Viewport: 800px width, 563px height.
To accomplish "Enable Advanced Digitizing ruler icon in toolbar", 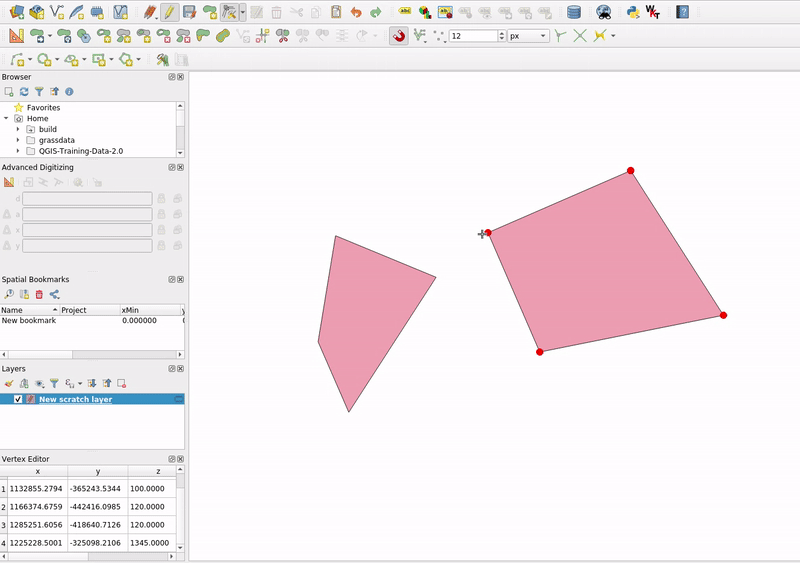I will (x=16, y=35).
